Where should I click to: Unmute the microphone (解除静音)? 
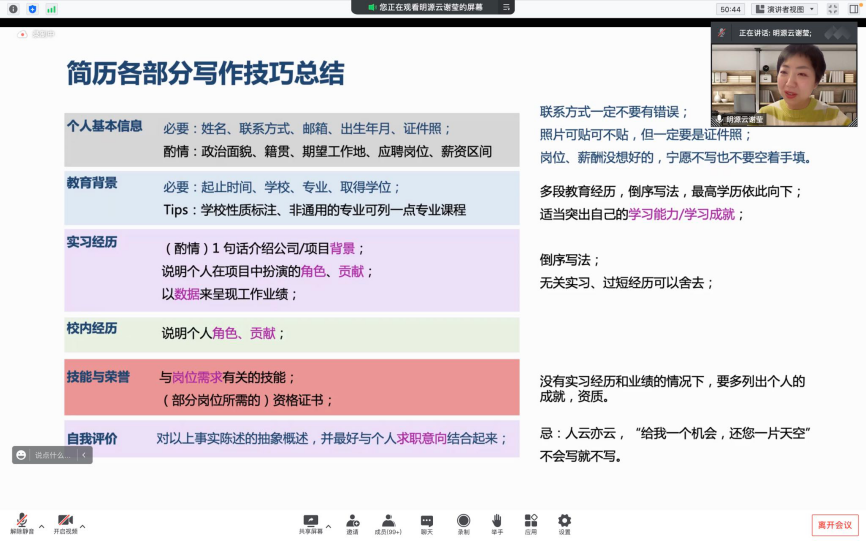pos(22,523)
